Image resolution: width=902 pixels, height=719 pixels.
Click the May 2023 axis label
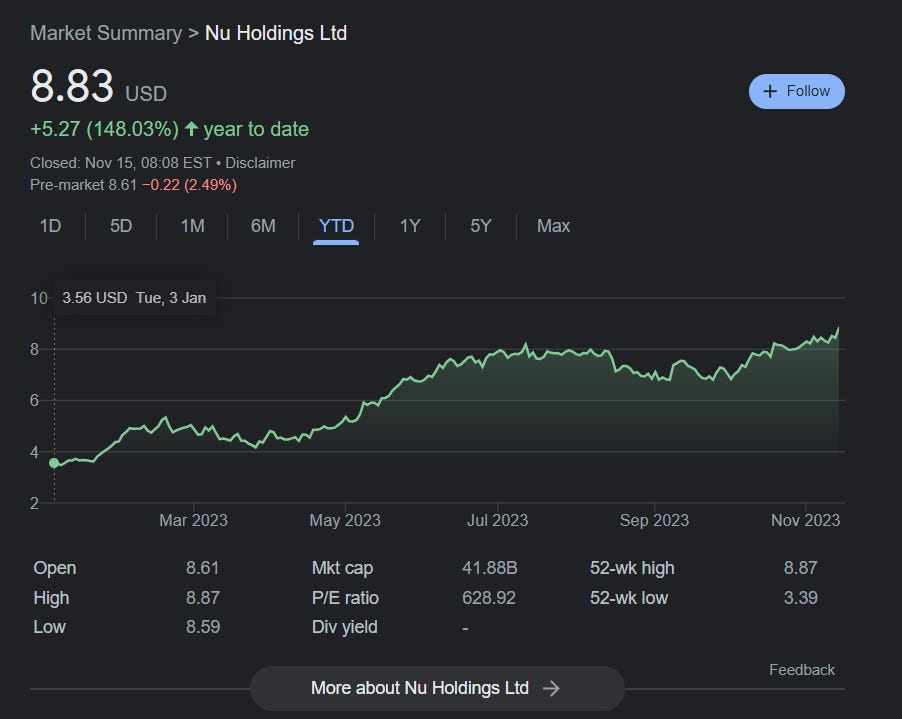click(345, 521)
